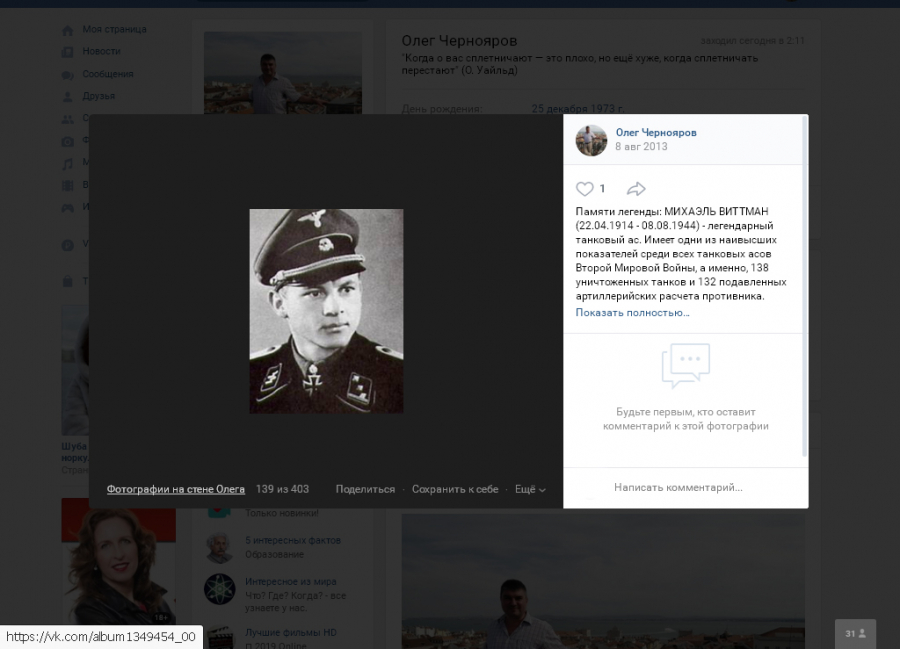900x649 pixels.
Task: Click the home icon beside Моя страница
Action: click(x=67, y=30)
